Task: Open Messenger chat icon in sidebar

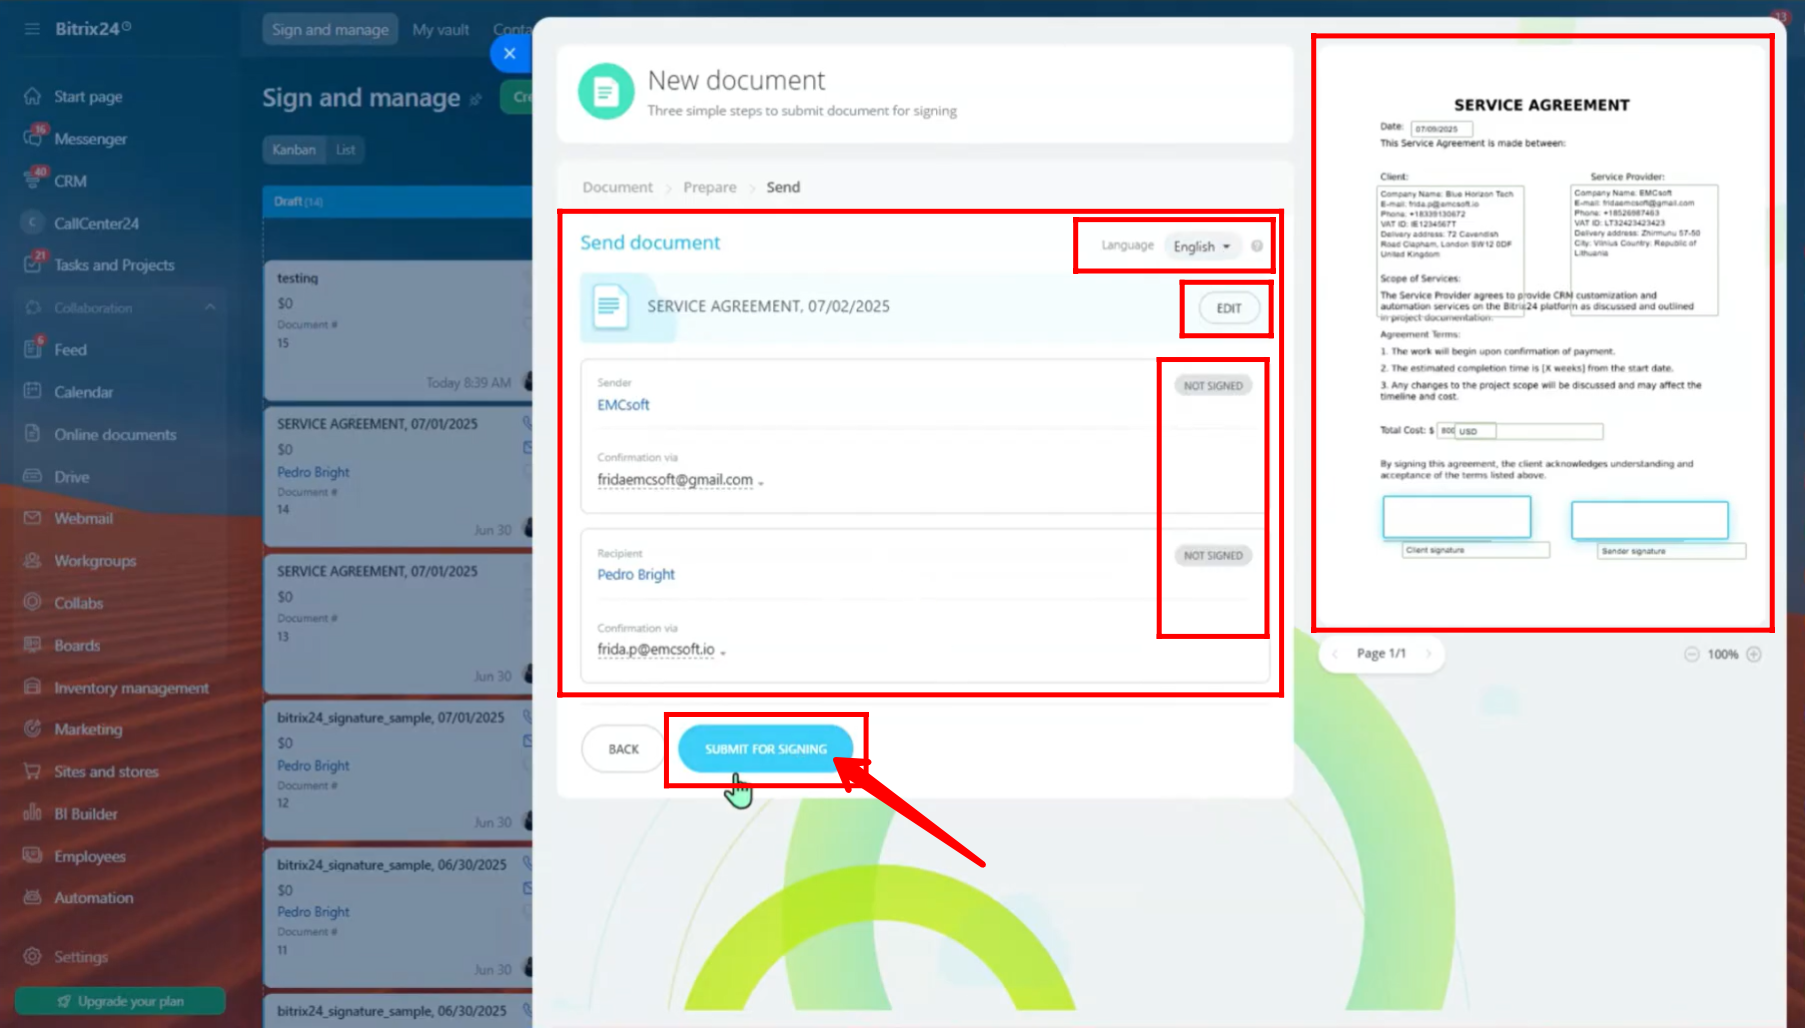Action: pos(32,139)
